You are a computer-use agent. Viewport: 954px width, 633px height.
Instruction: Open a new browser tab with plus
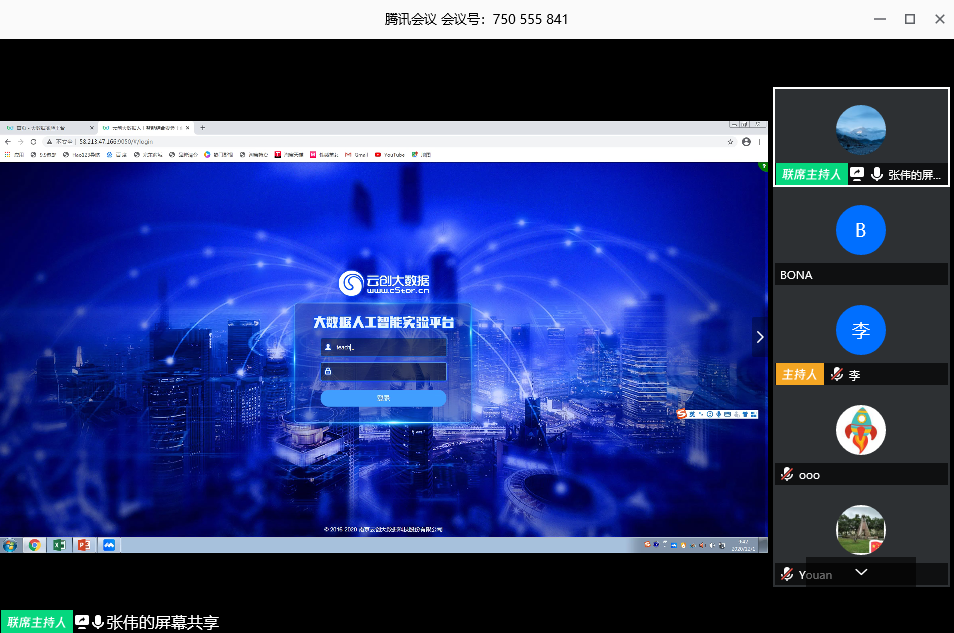(203, 128)
